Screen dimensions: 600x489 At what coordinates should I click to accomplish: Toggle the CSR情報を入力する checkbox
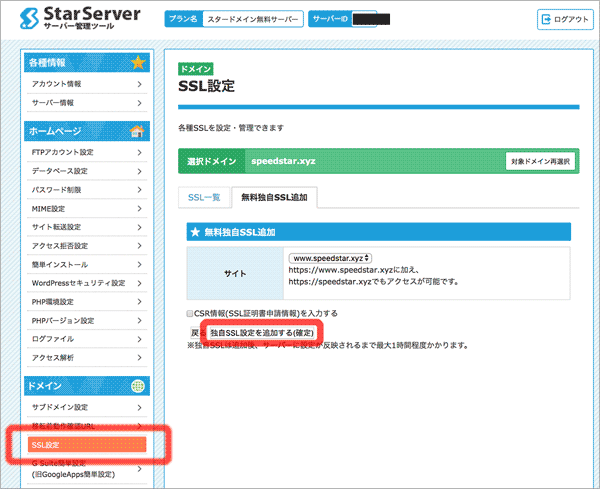(190, 314)
